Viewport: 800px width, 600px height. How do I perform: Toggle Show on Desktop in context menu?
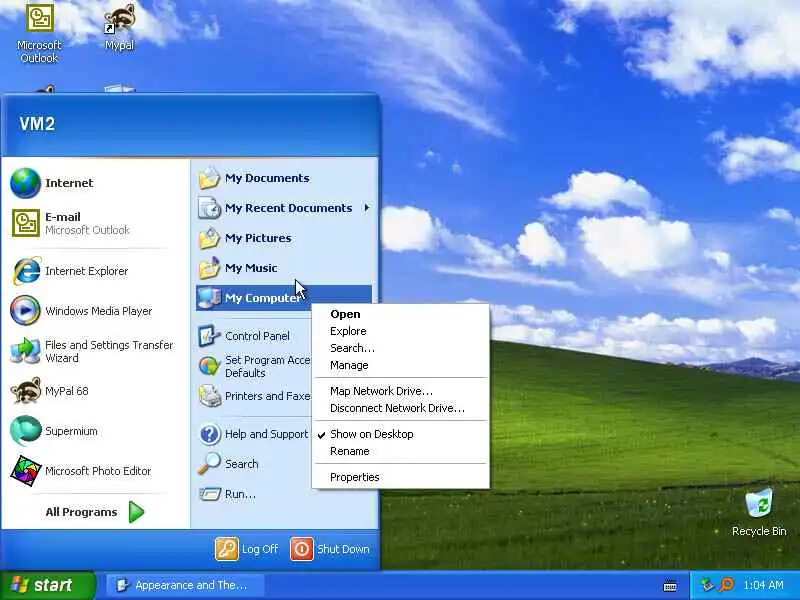[x=401, y=434]
